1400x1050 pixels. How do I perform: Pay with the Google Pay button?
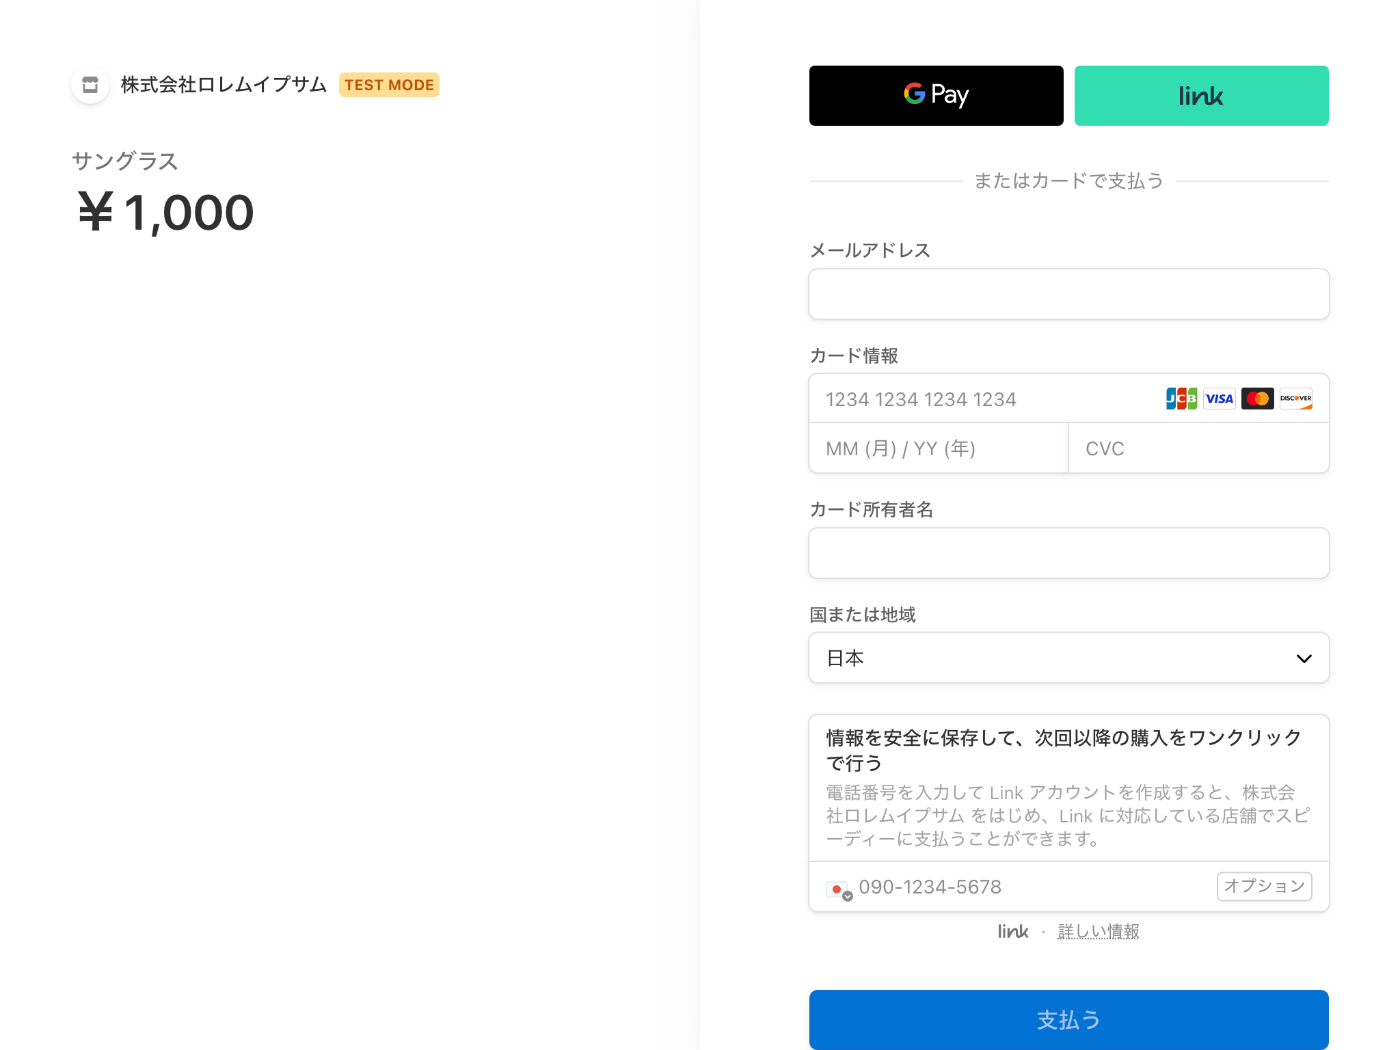[x=936, y=96]
